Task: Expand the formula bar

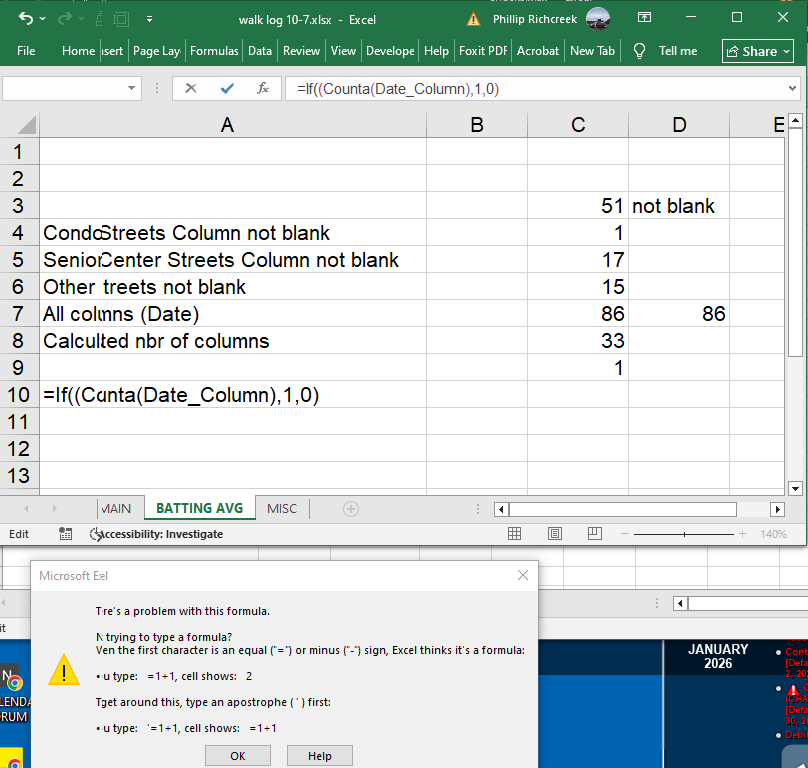Action: [x=793, y=89]
